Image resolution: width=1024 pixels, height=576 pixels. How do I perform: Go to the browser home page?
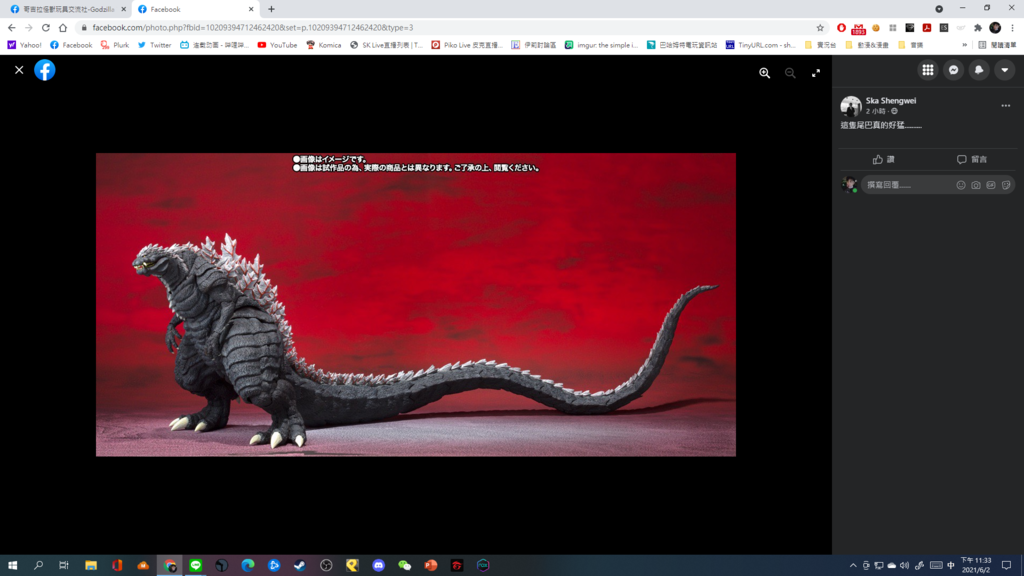coord(63,27)
